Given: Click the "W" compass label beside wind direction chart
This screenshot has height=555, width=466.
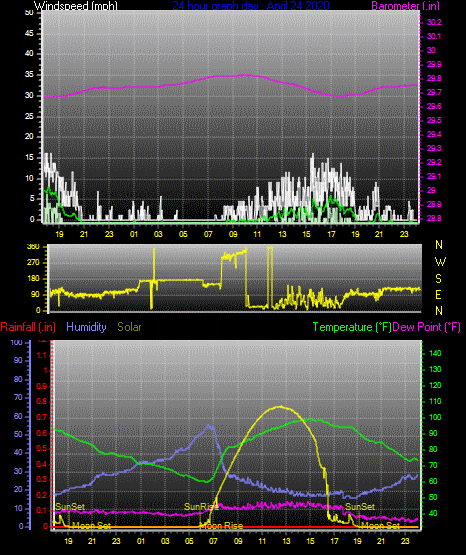Looking at the screenshot, I should 440,262.
